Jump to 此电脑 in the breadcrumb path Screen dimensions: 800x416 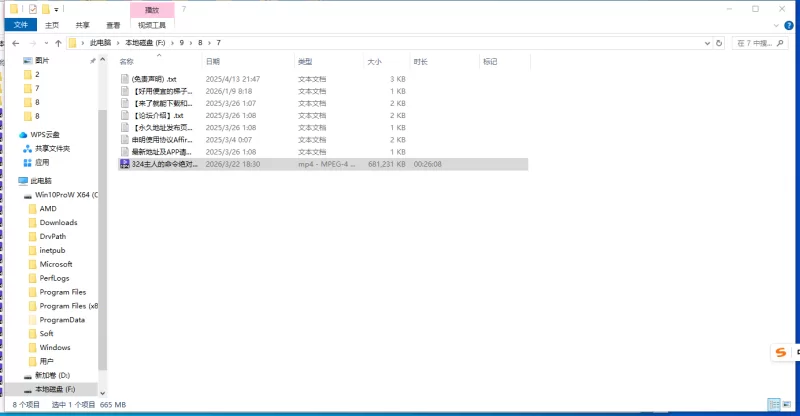[100, 43]
